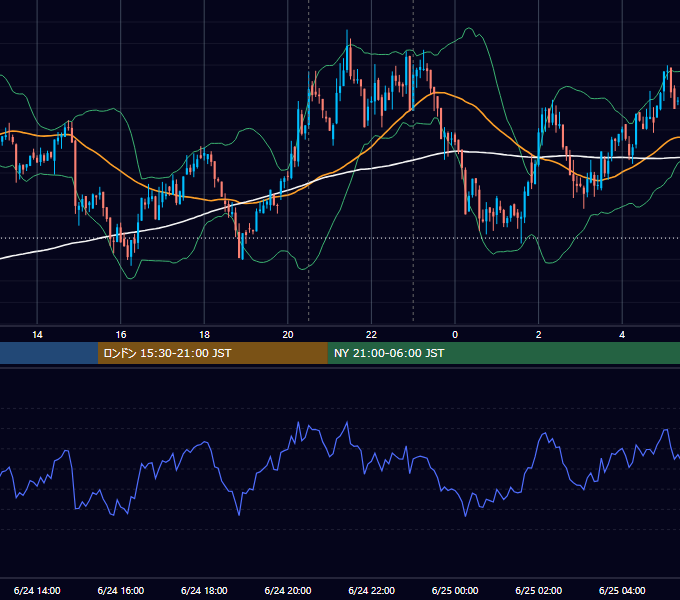This screenshot has width=680, height=600.
Task: Click the 4 hour label on chart axis
Action: tap(622, 335)
